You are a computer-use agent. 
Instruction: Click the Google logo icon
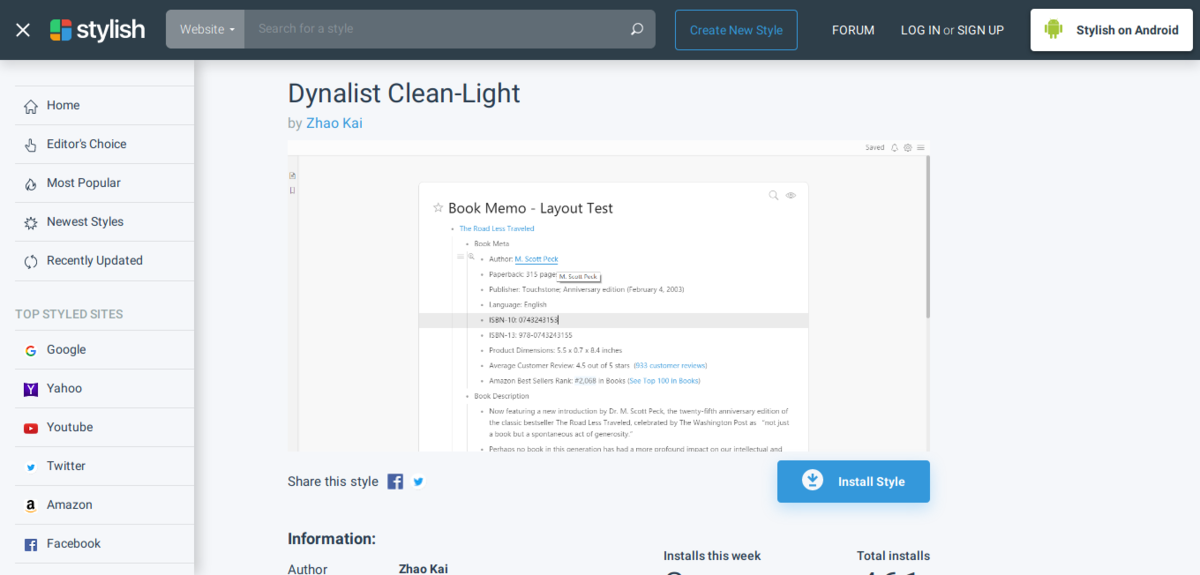(x=30, y=351)
